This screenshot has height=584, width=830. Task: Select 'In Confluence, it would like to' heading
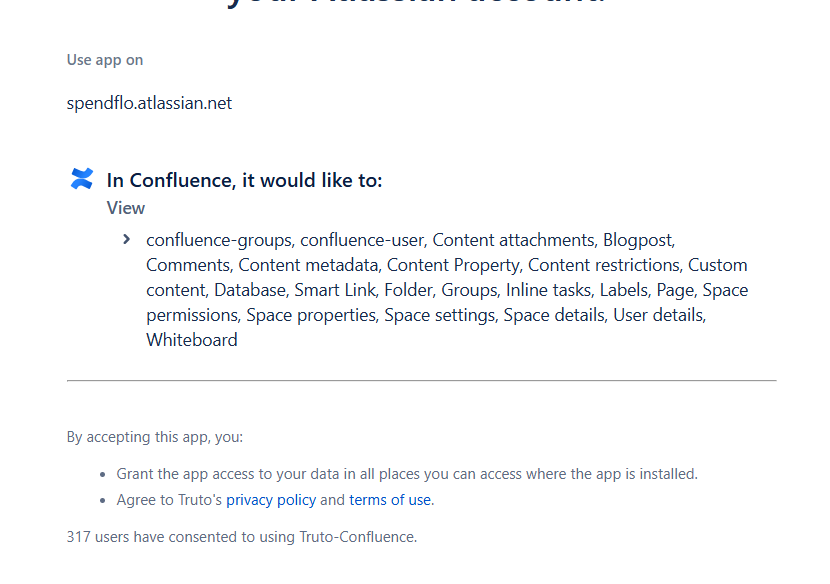[x=244, y=180]
